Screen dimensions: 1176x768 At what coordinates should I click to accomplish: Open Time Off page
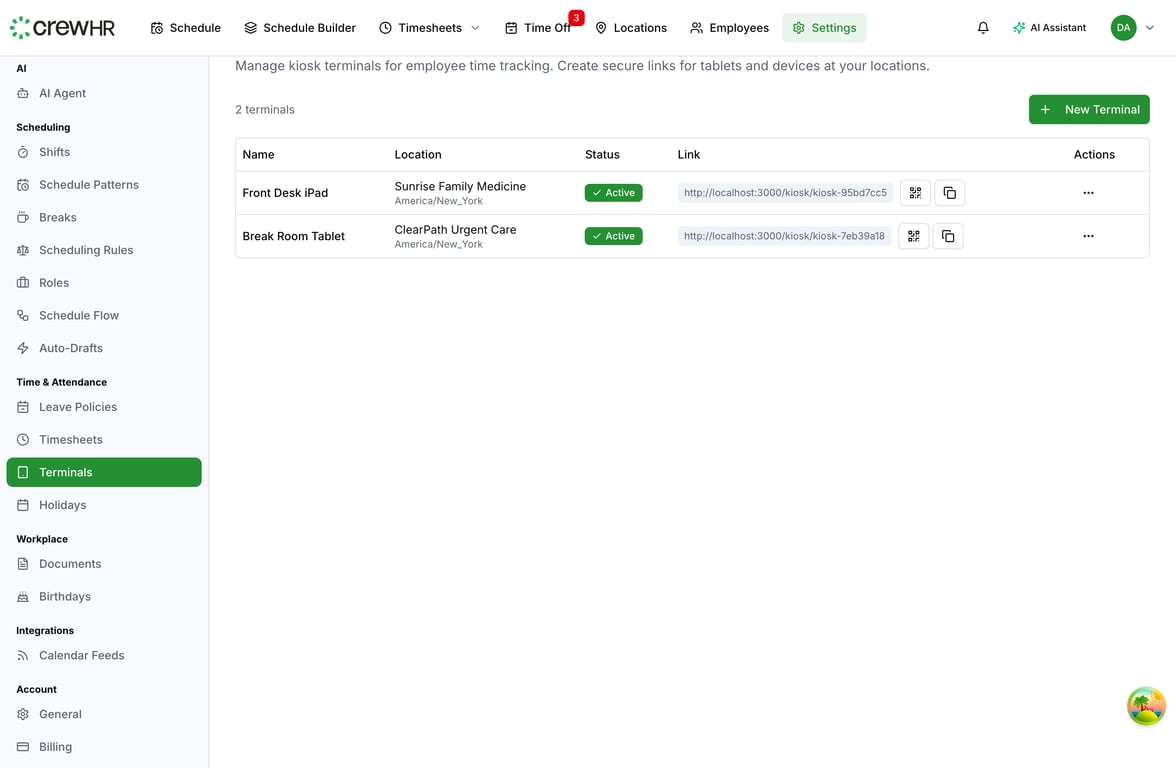pos(538,28)
